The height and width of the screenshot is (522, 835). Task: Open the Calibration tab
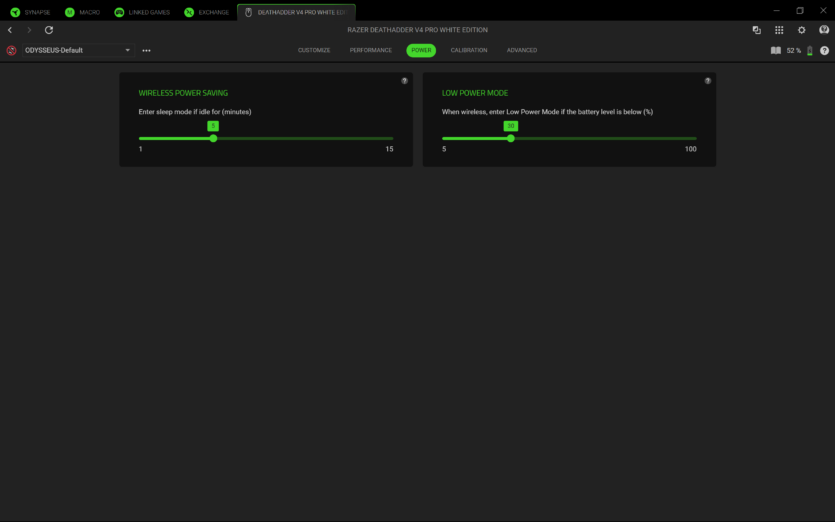point(469,50)
